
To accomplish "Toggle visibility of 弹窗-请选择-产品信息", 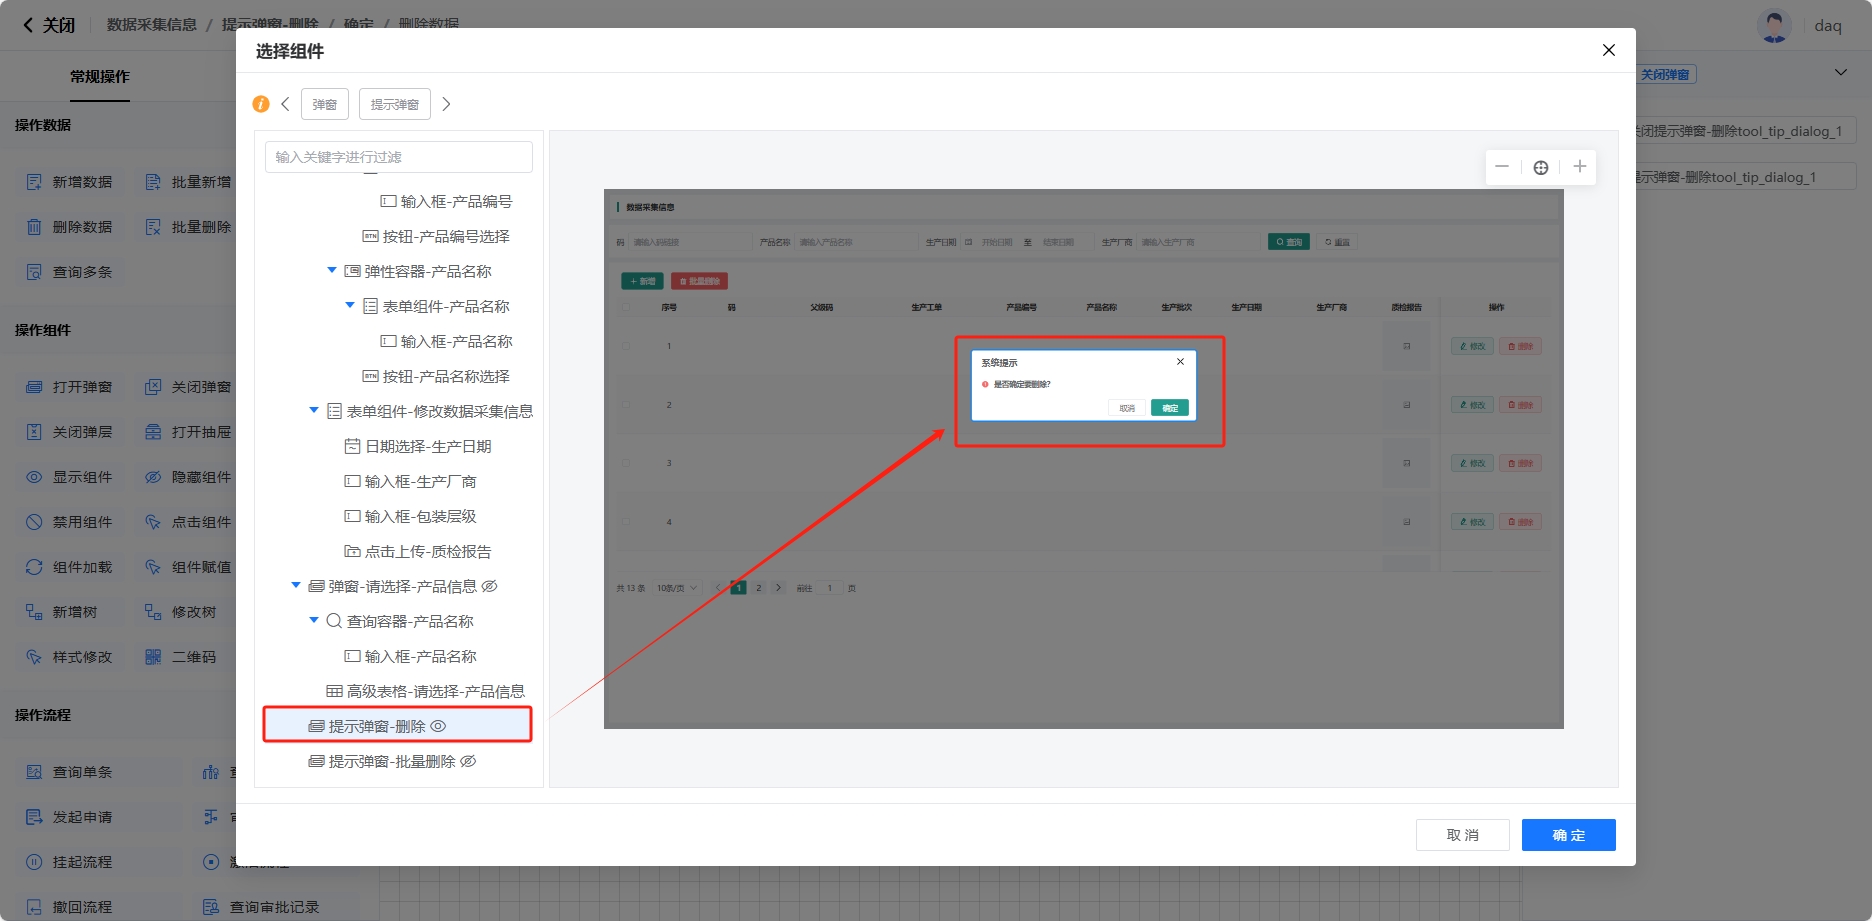I will point(489,586).
